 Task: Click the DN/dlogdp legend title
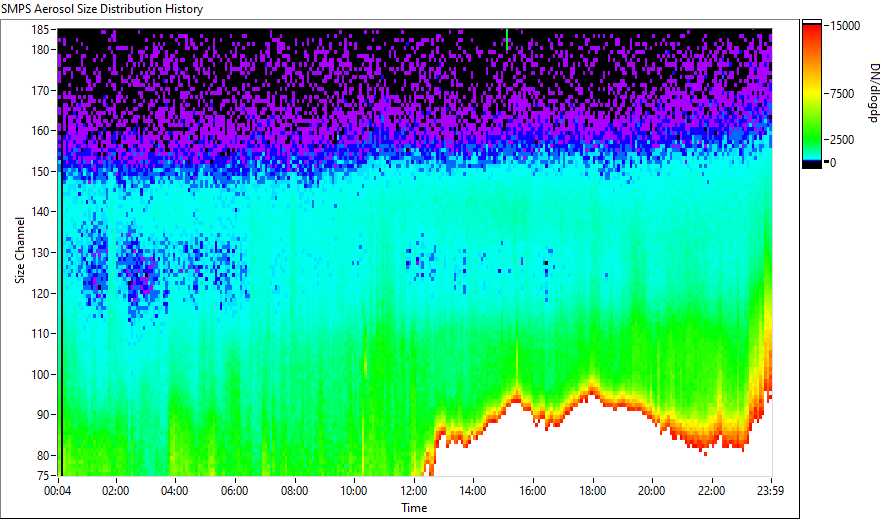pos(873,92)
